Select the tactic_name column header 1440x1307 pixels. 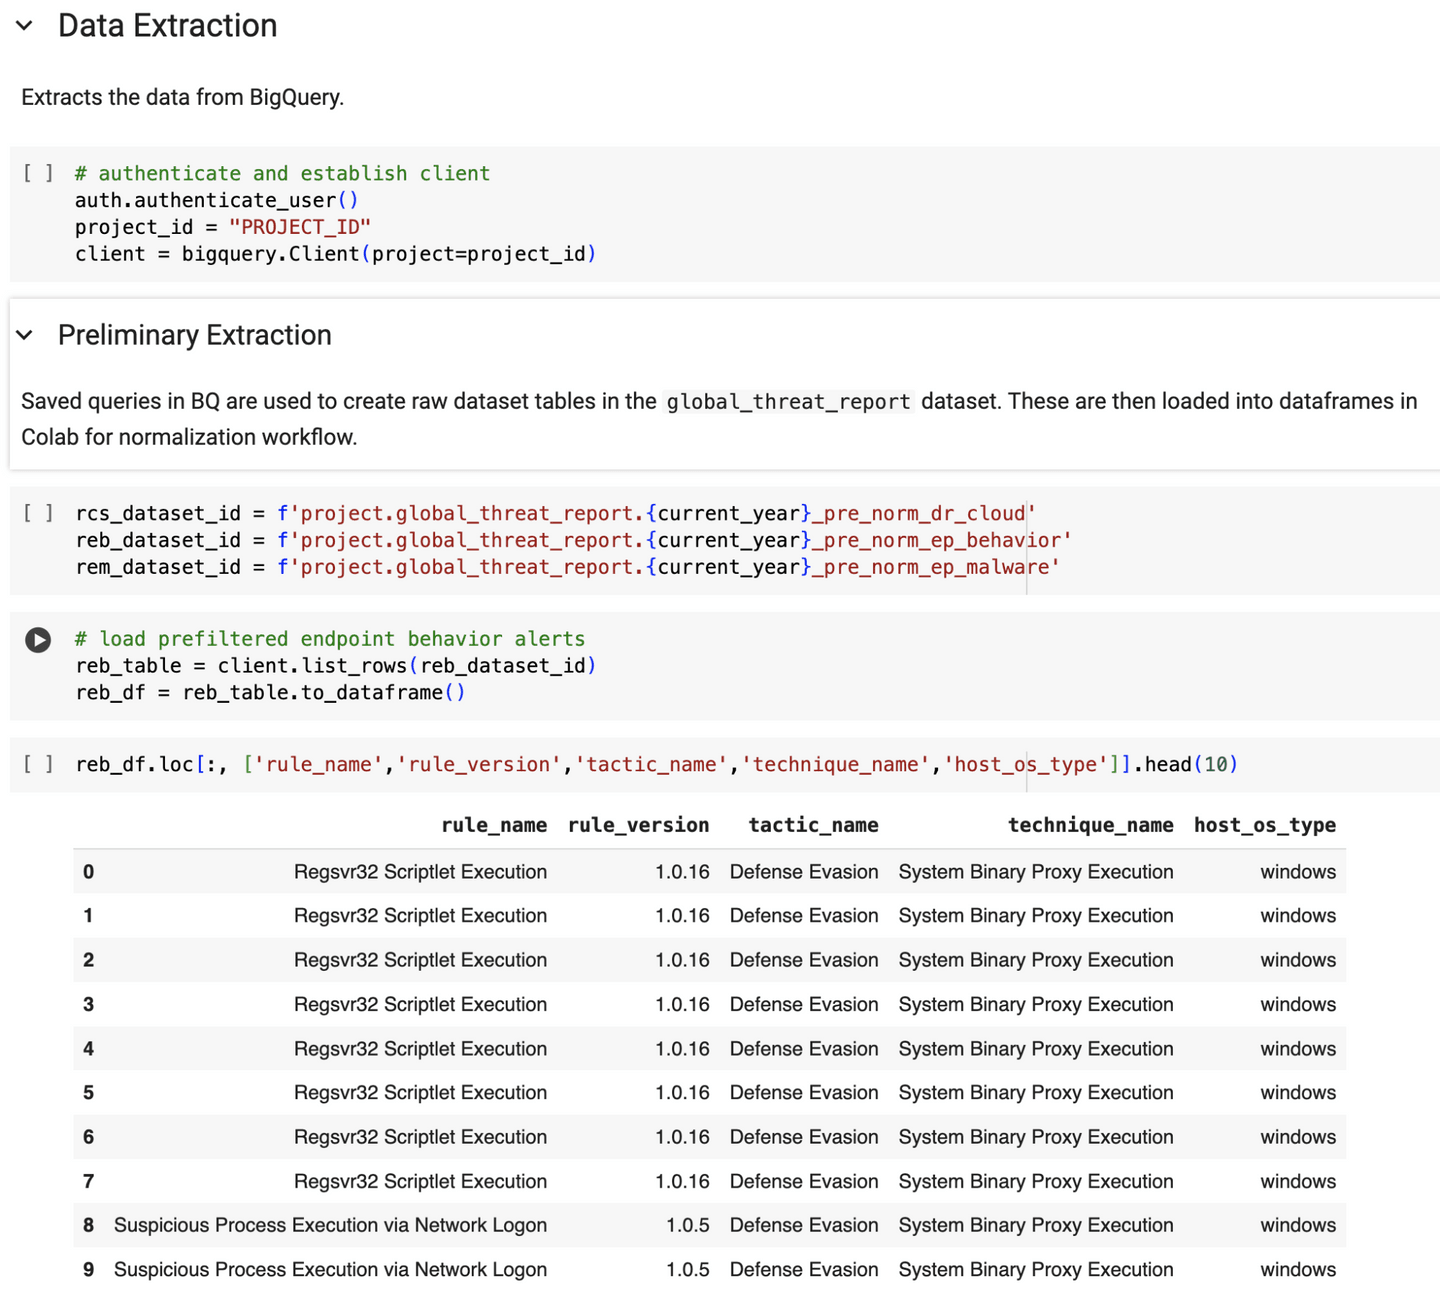813,825
